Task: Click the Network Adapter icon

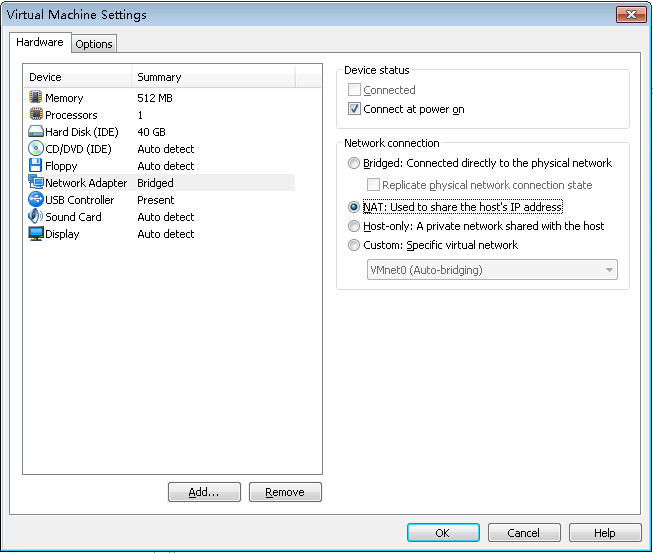Action: pyautogui.click(x=36, y=182)
